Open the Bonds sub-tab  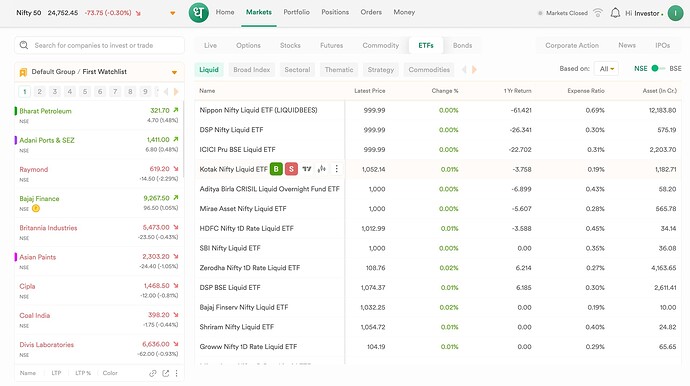pyautogui.click(x=462, y=45)
